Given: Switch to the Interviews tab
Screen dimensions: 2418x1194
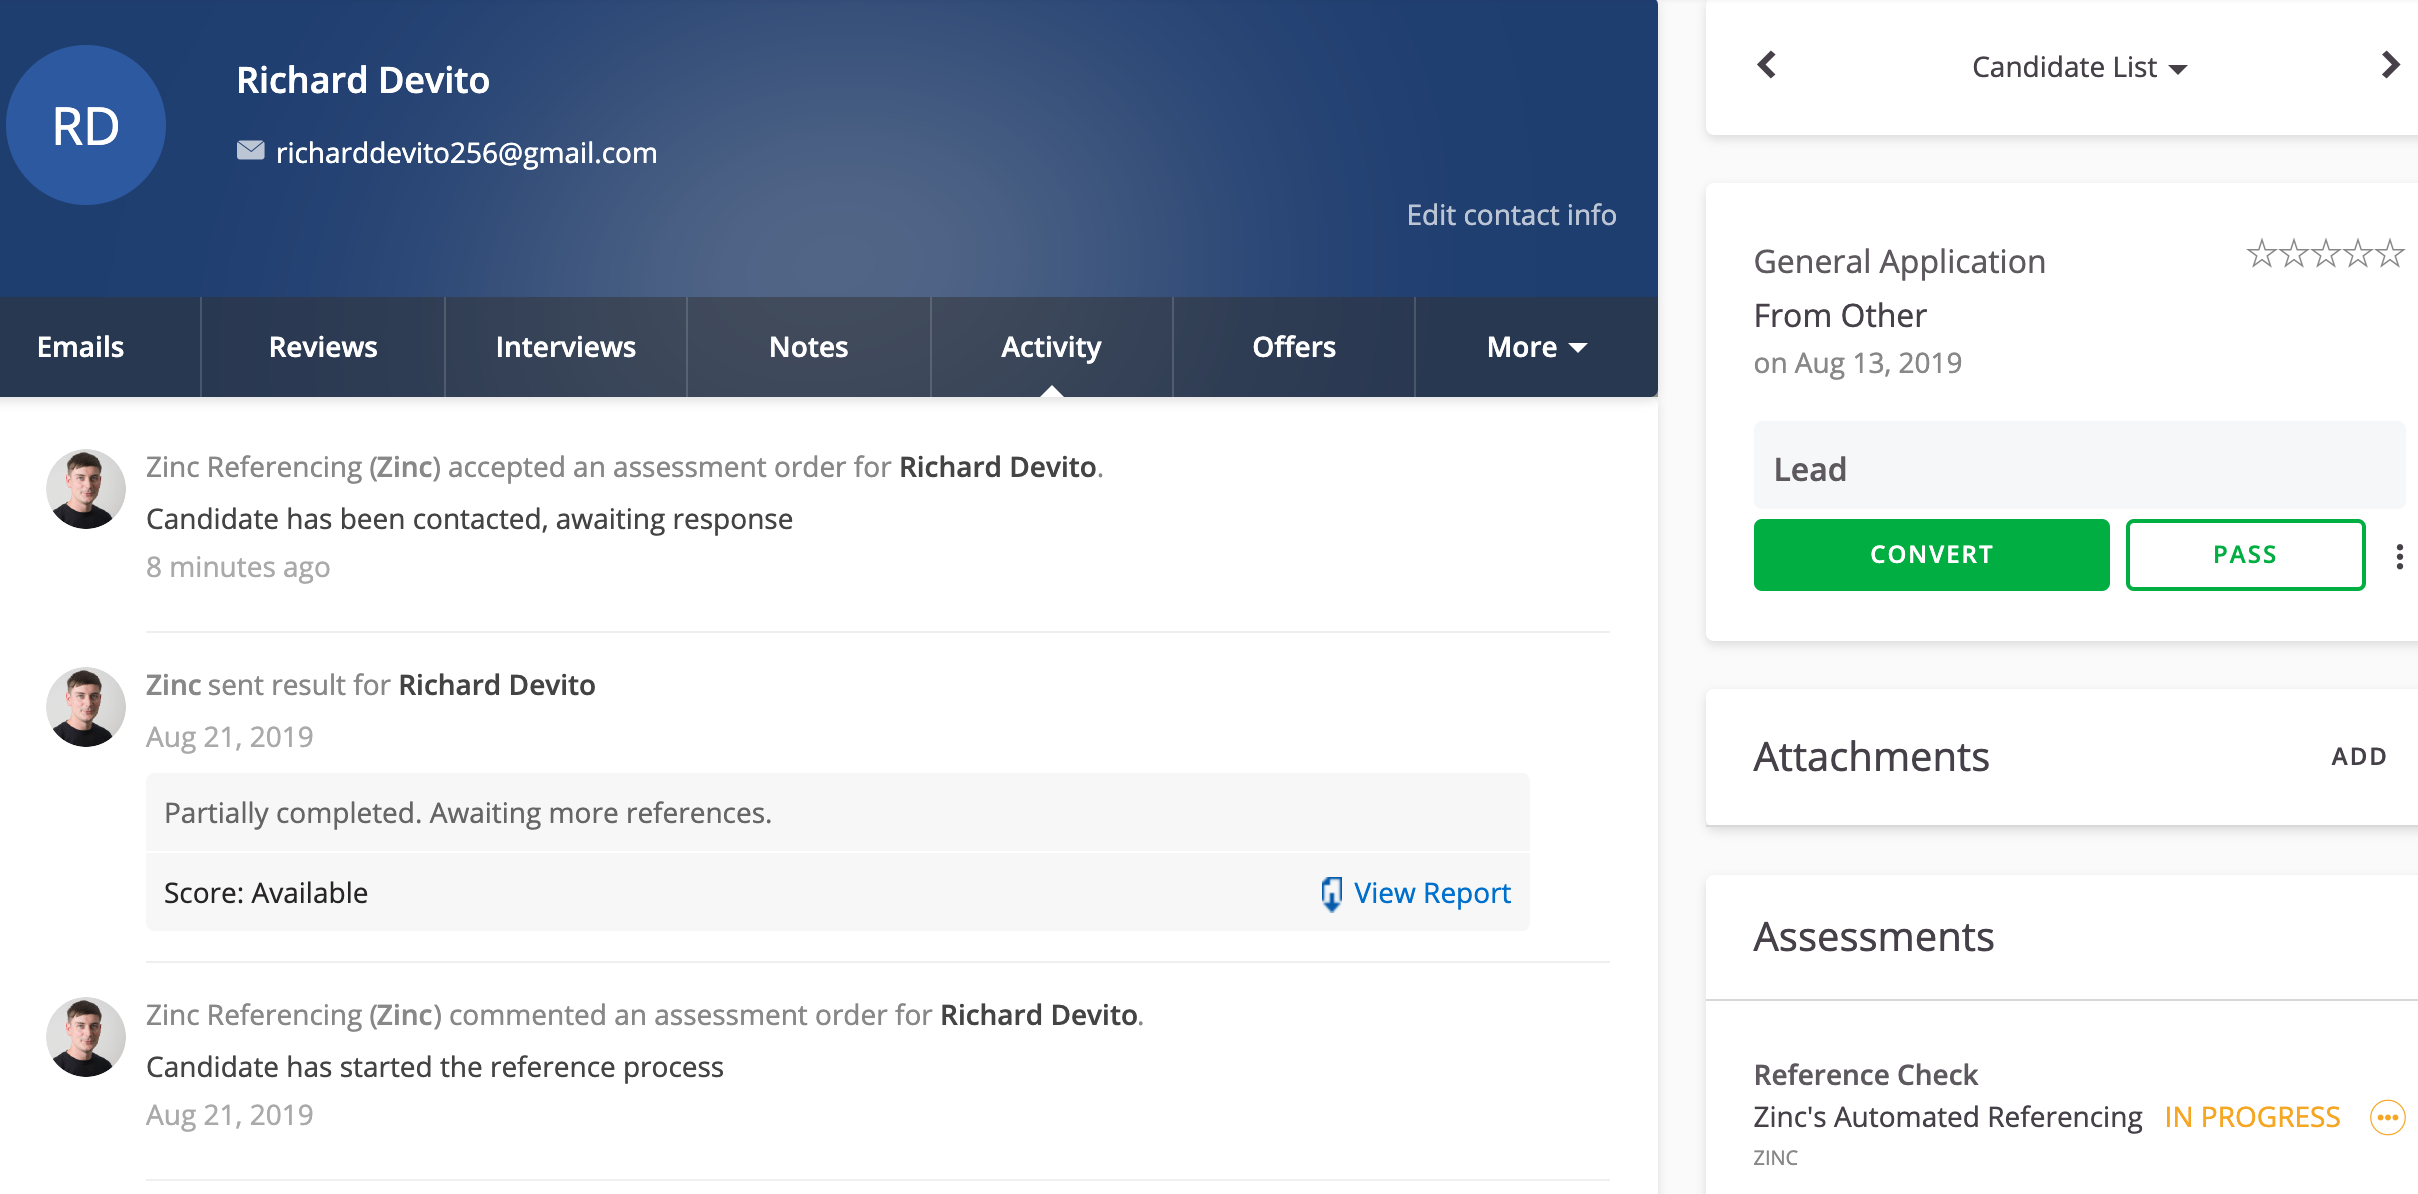Looking at the screenshot, I should click(565, 347).
